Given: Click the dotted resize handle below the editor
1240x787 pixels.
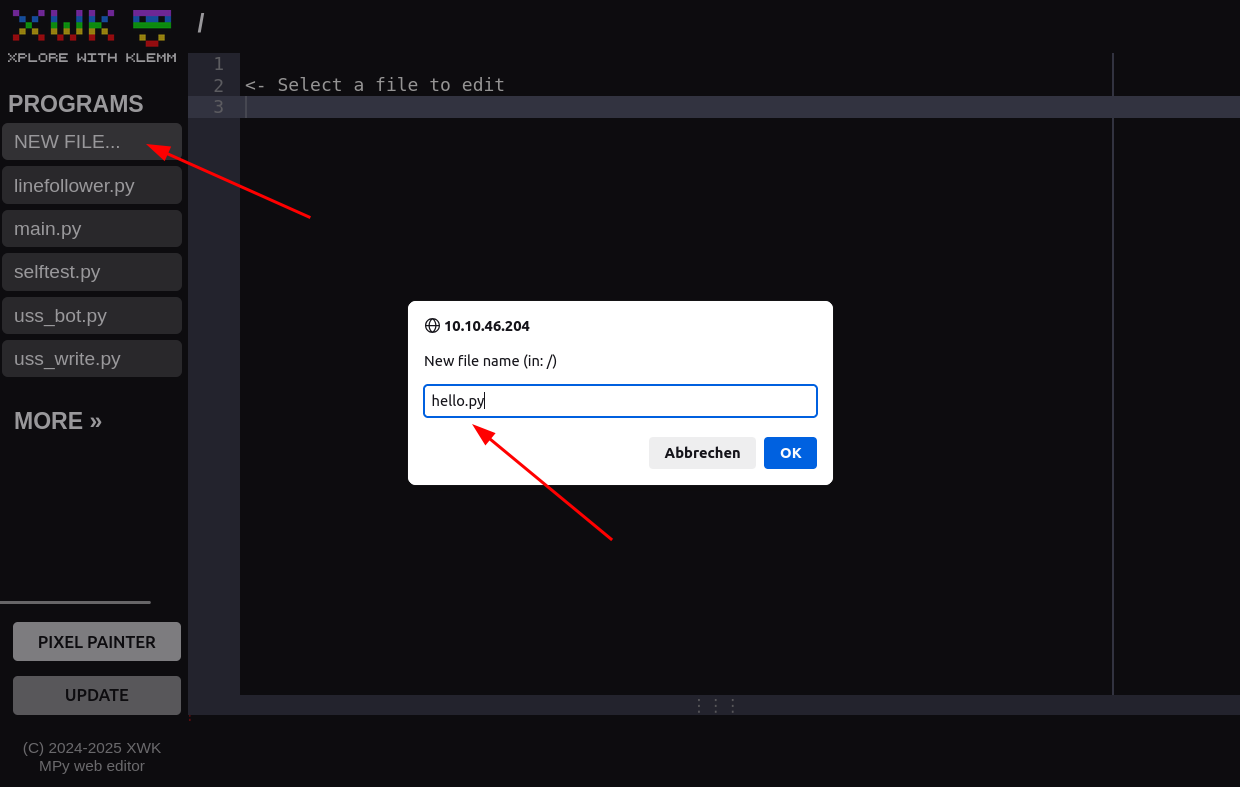Looking at the screenshot, I should tap(715, 705).
